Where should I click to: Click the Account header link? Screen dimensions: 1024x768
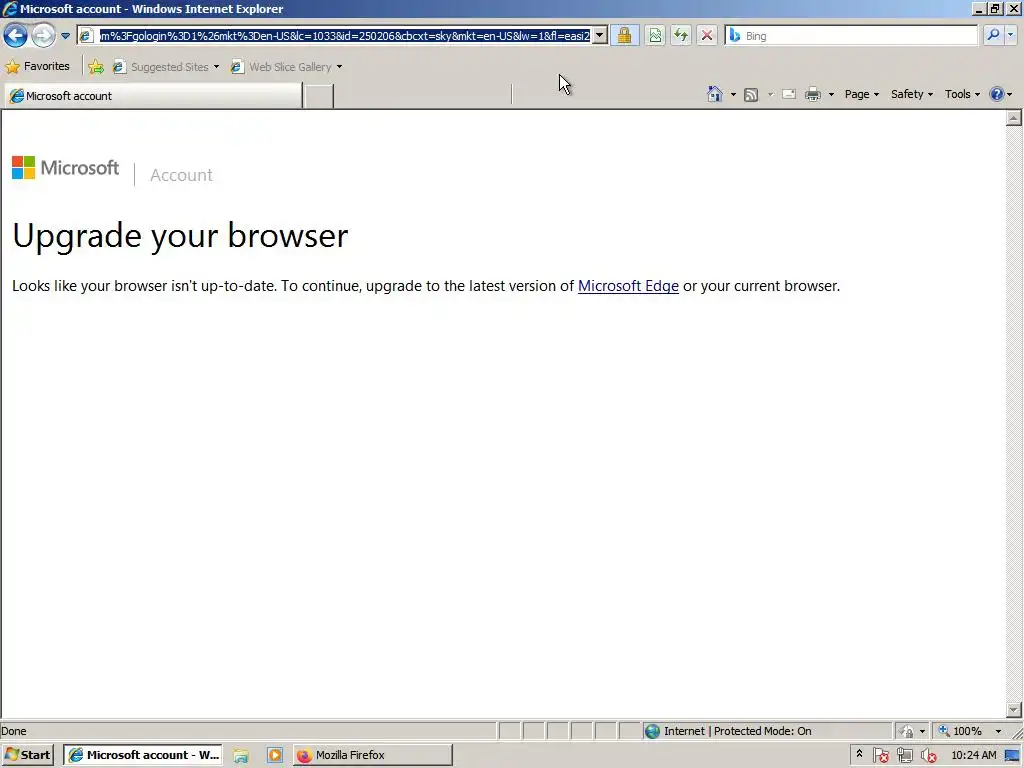click(x=181, y=175)
